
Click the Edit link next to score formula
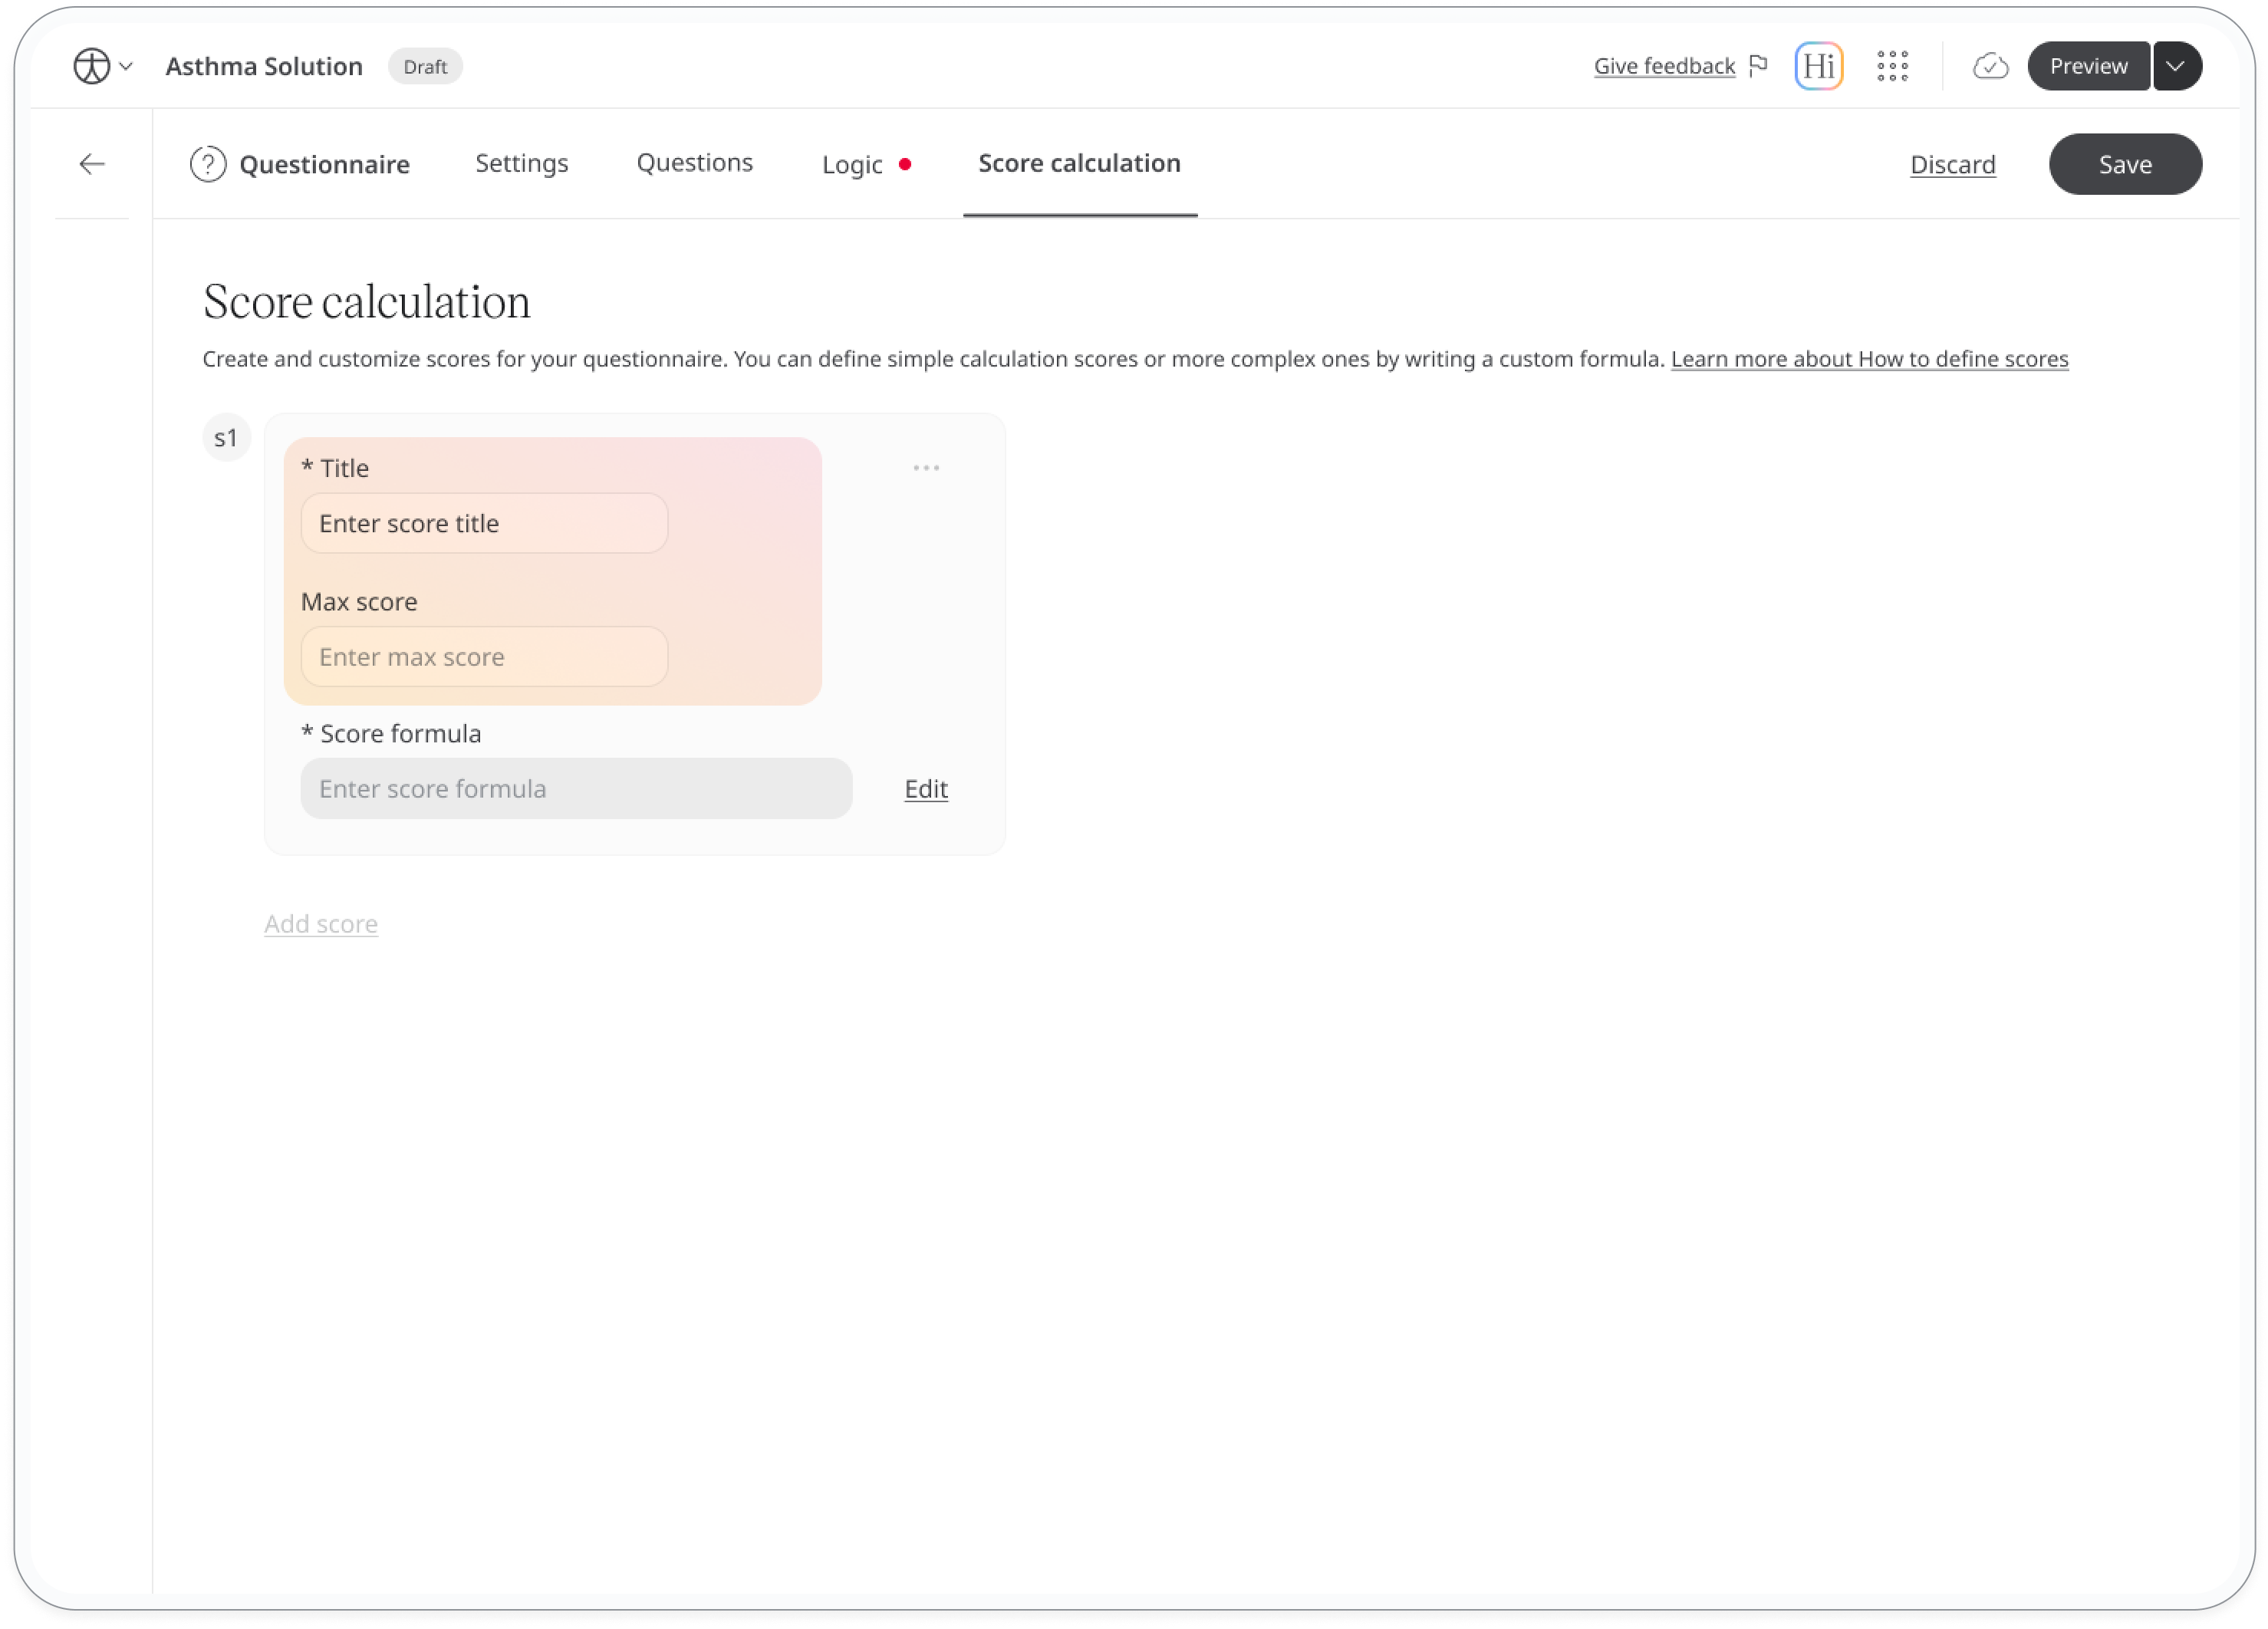click(x=927, y=787)
